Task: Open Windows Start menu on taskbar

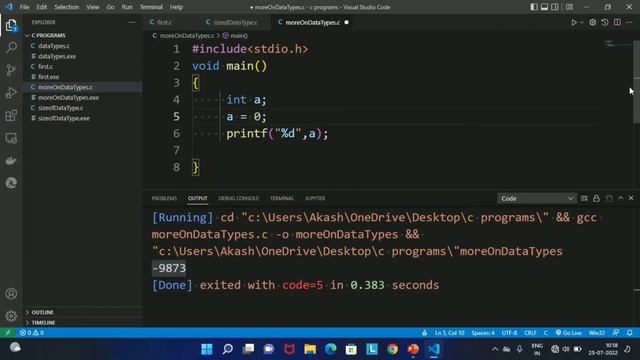Action: point(207,349)
